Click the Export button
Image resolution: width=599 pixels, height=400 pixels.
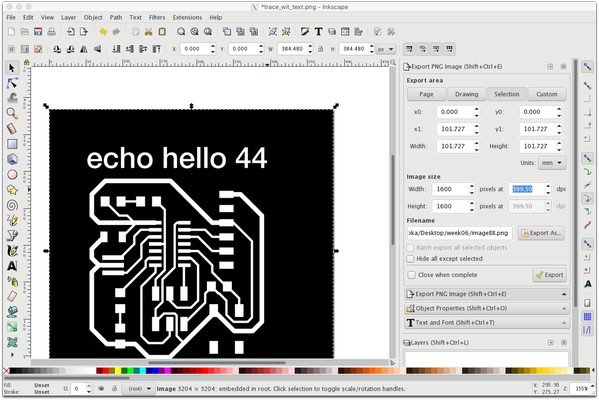pos(549,275)
